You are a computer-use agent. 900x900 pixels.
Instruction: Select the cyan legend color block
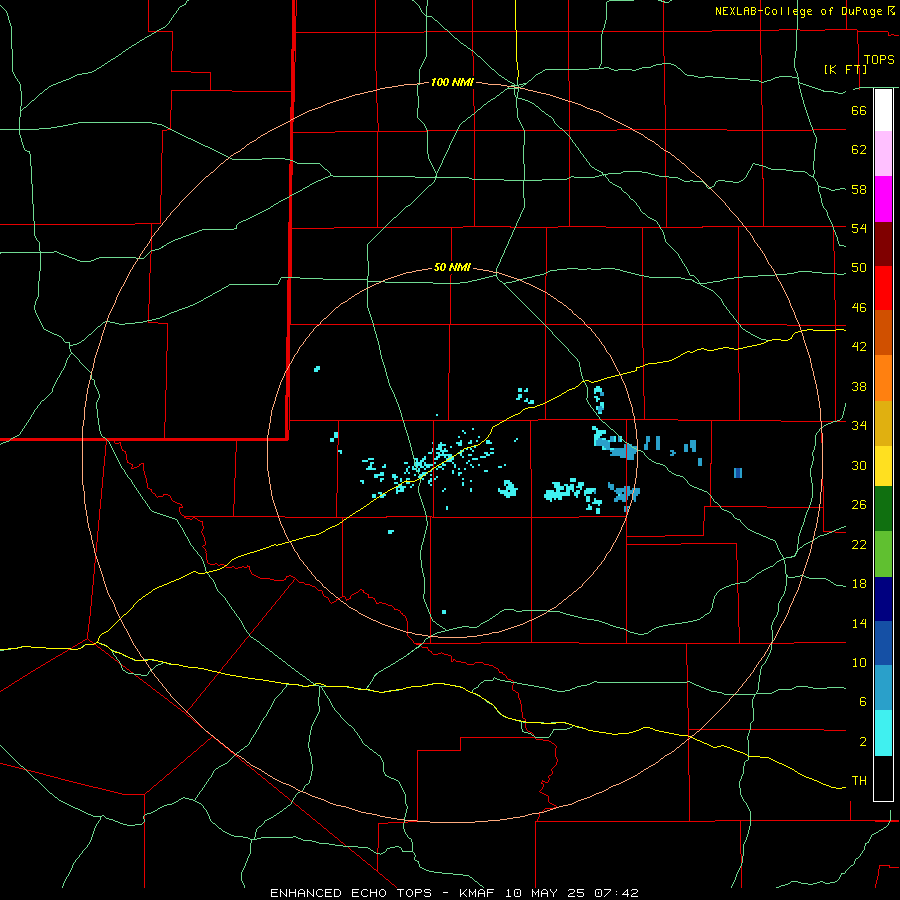click(x=883, y=733)
